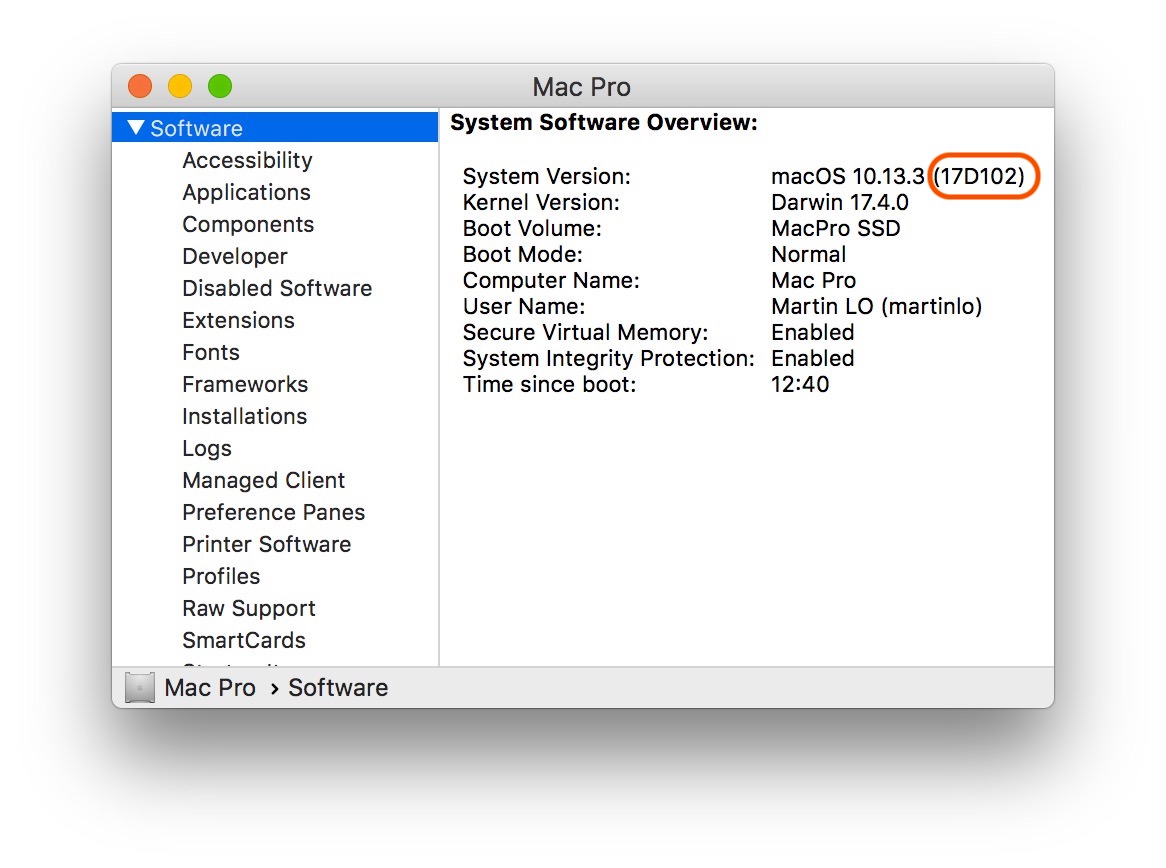The width and height of the screenshot is (1166, 868).
Task: Click the Boot Volume label
Action: click(x=532, y=228)
